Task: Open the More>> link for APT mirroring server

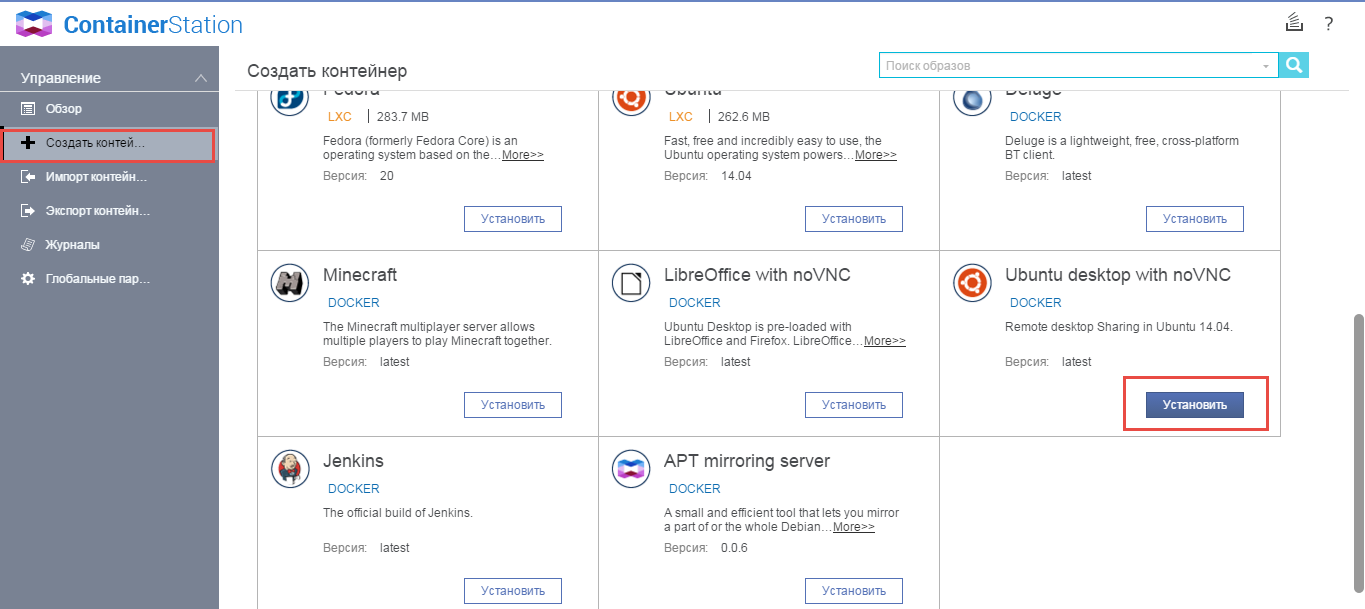Action: (x=854, y=527)
